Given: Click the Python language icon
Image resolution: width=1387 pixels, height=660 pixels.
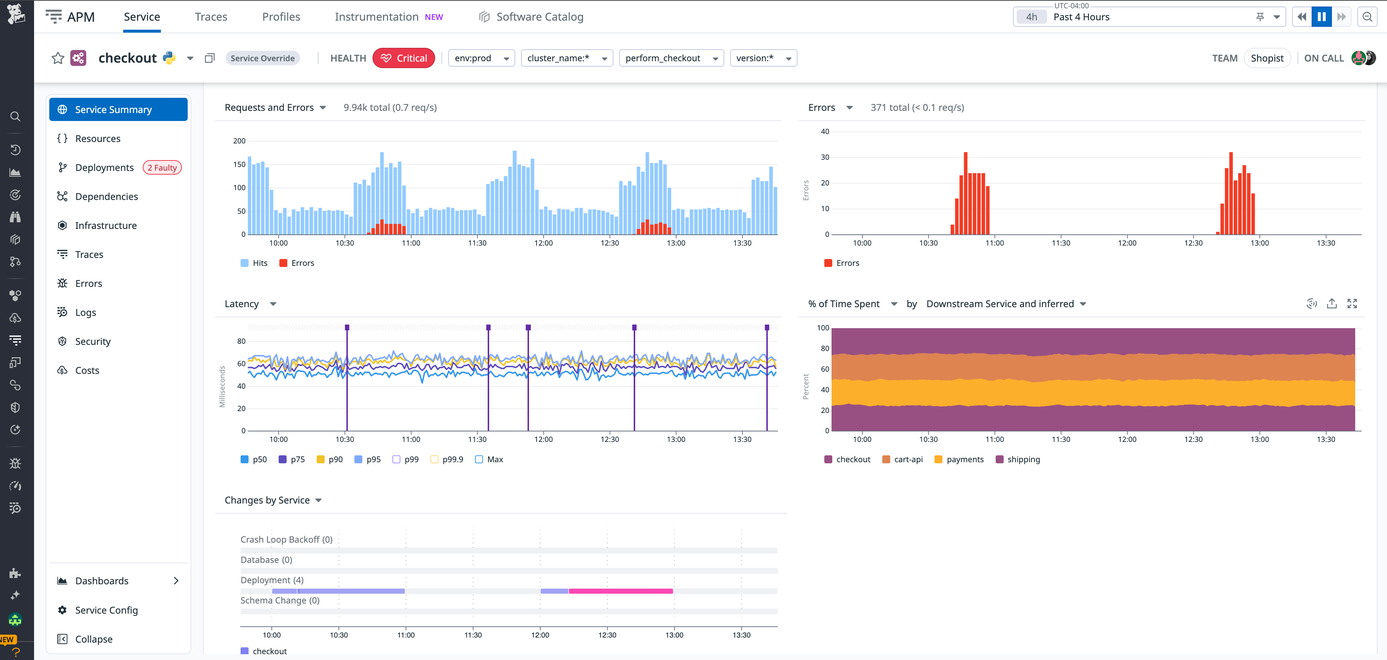Looking at the screenshot, I should pos(169,58).
